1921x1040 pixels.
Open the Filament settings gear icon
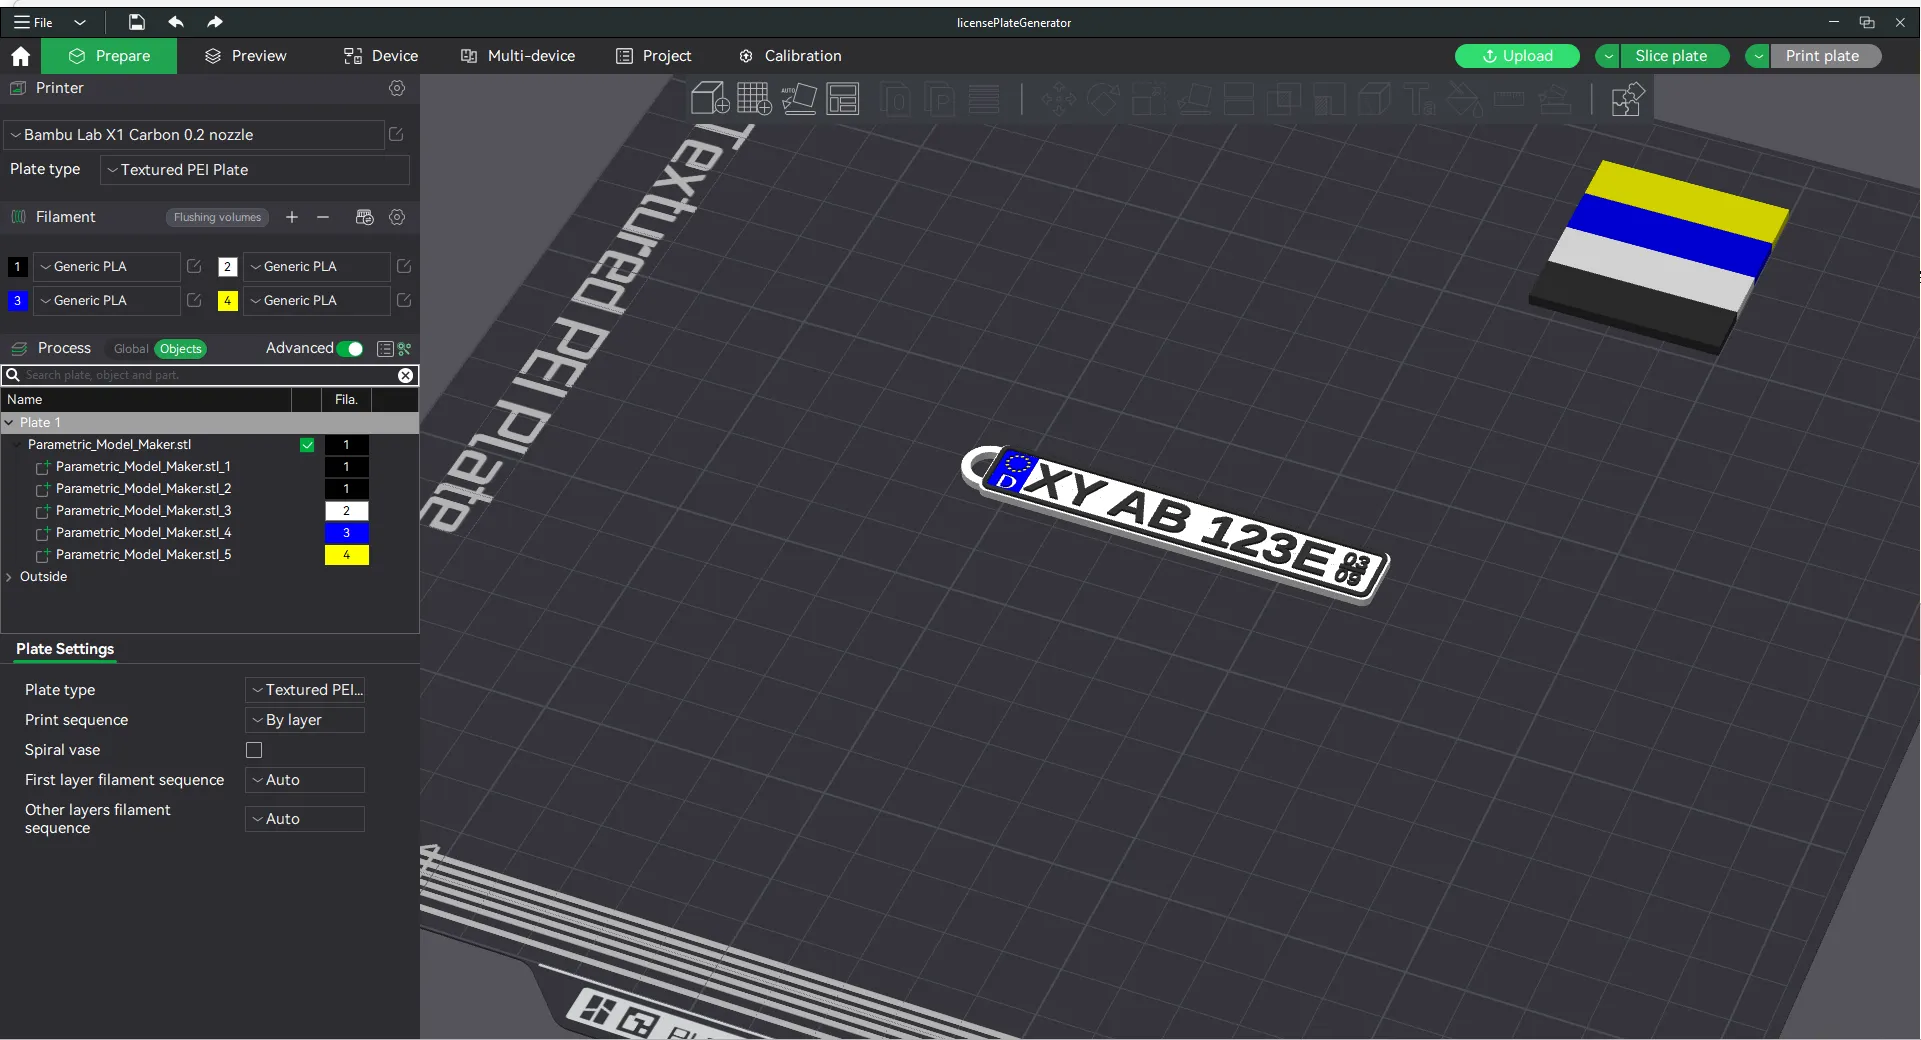[x=397, y=218]
